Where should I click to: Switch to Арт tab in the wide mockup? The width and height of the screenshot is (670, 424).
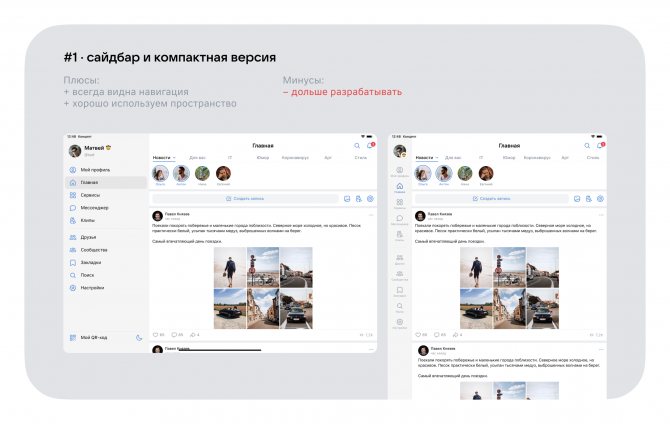click(328, 158)
